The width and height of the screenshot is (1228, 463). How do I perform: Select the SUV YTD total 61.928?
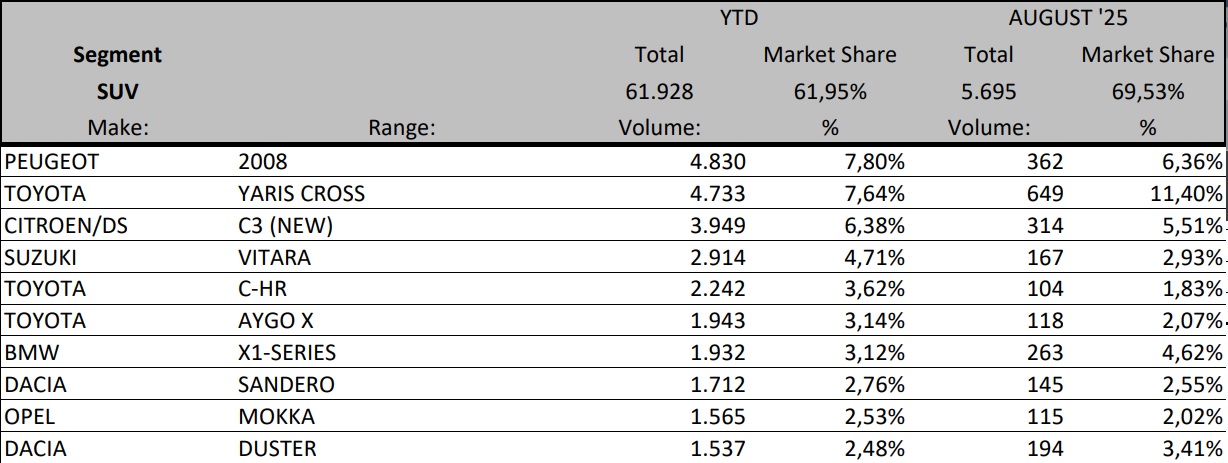point(659,92)
